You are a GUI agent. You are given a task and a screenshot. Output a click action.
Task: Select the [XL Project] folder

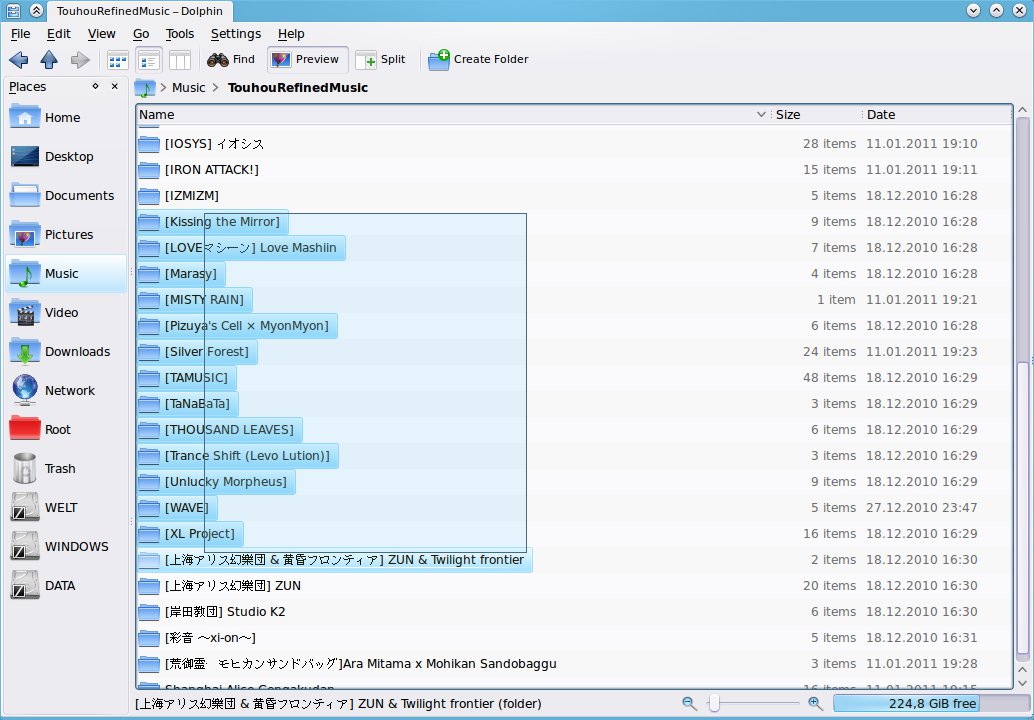[x=190, y=534]
